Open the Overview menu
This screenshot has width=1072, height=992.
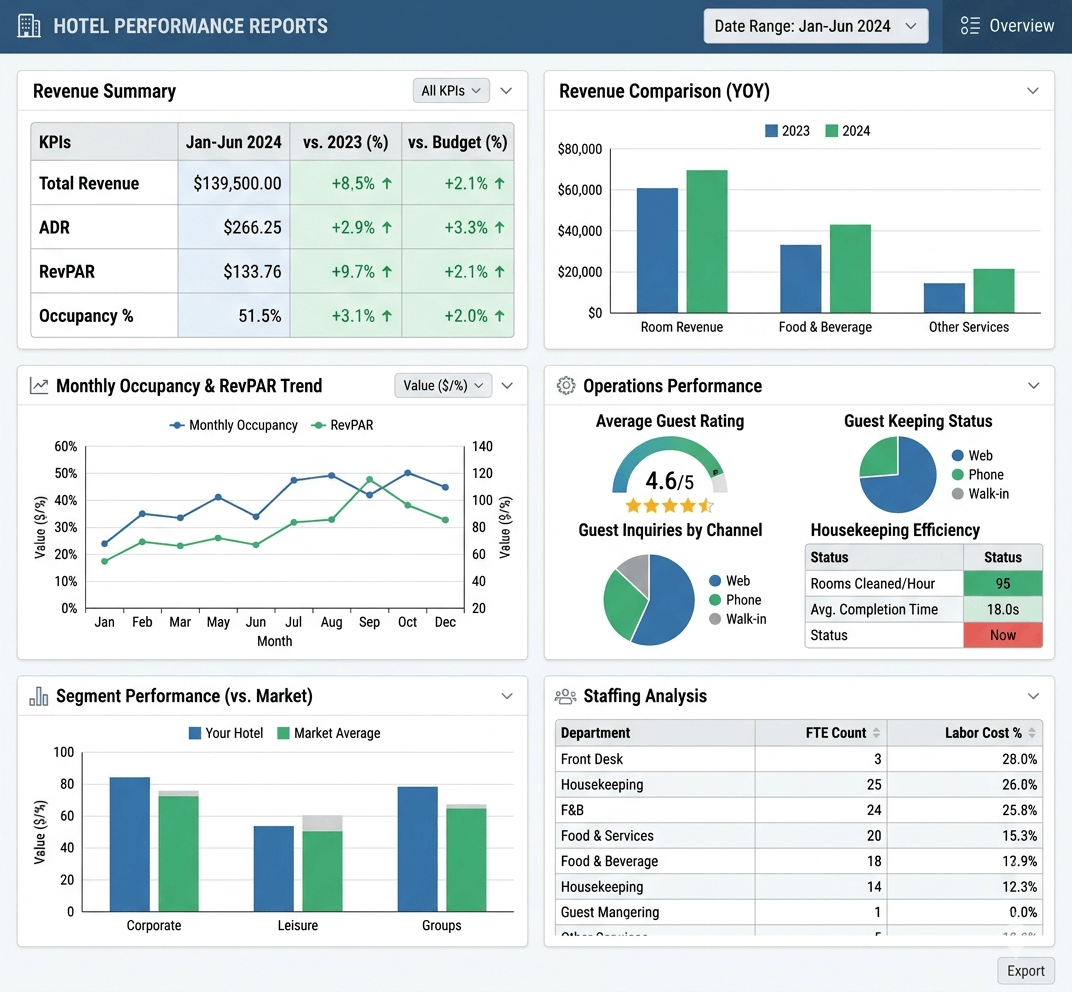1008,26
